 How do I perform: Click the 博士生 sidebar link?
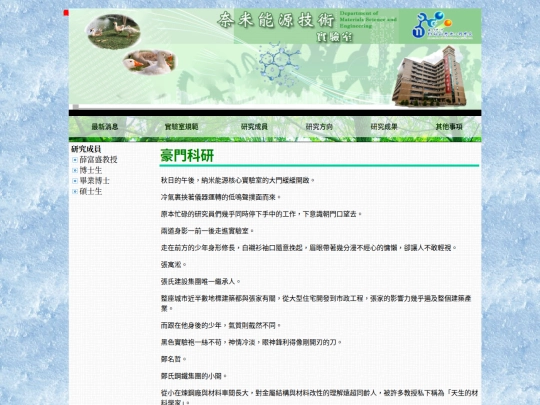click(91, 170)
